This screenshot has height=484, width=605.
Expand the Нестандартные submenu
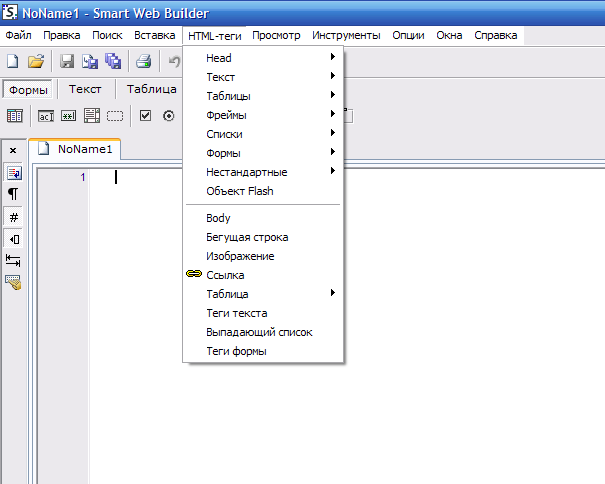(x=263, y=172)
